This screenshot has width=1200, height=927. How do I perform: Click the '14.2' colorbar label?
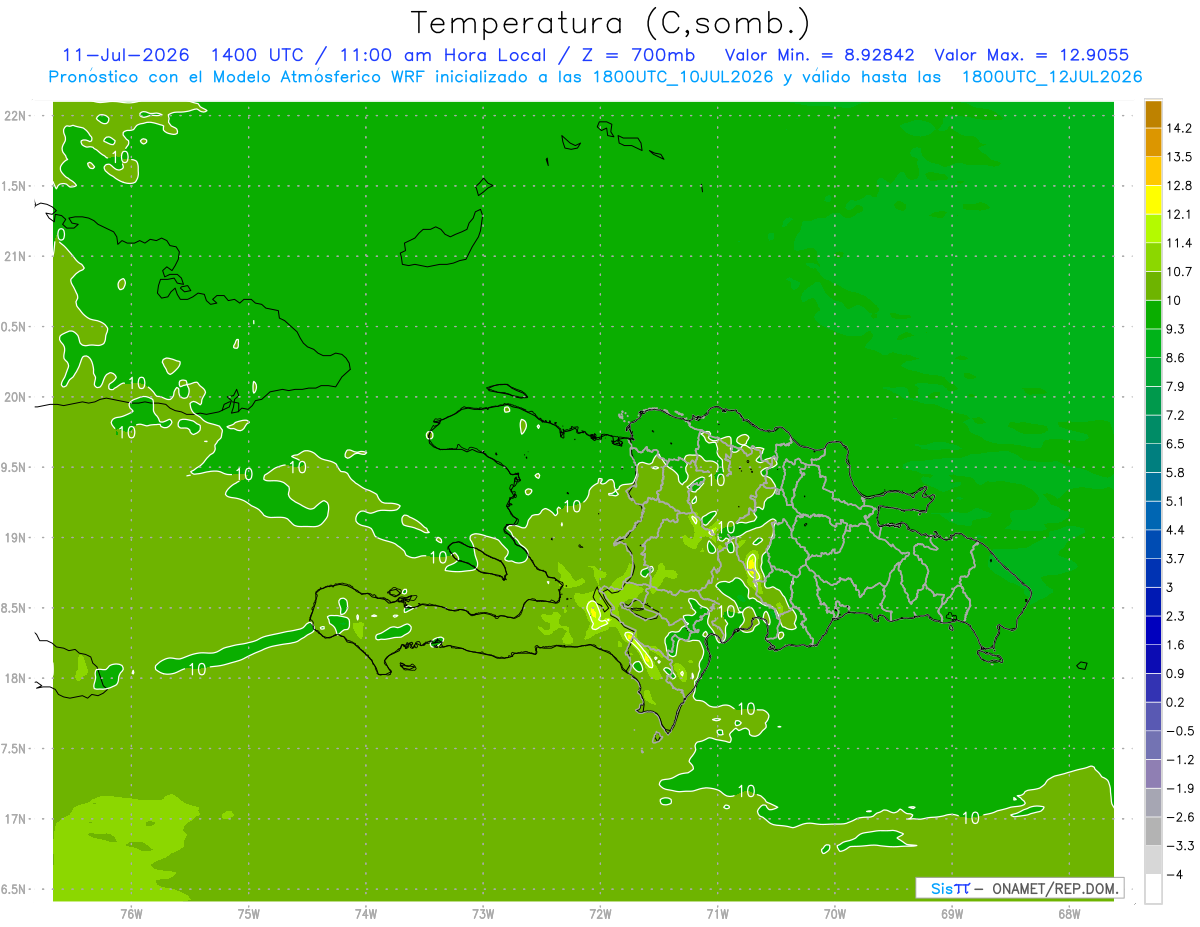[1179, 128]
